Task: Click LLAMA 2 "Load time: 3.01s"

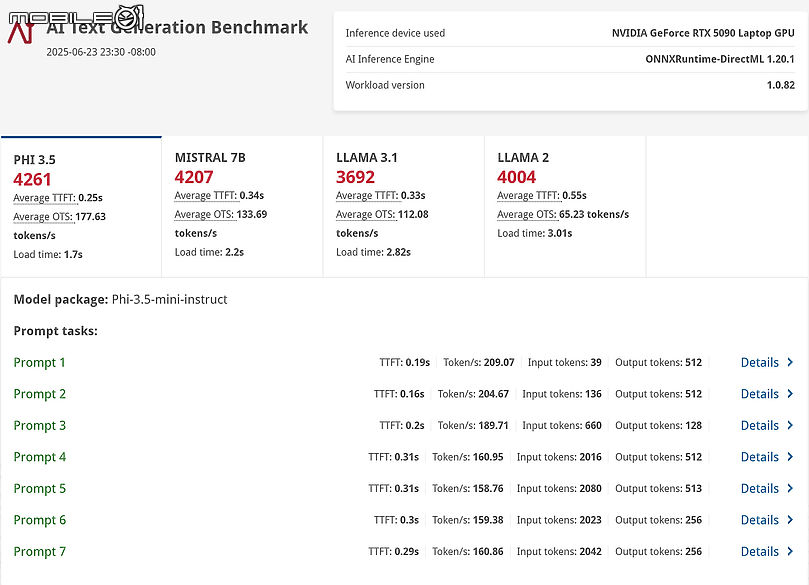Action: (535, 233)
